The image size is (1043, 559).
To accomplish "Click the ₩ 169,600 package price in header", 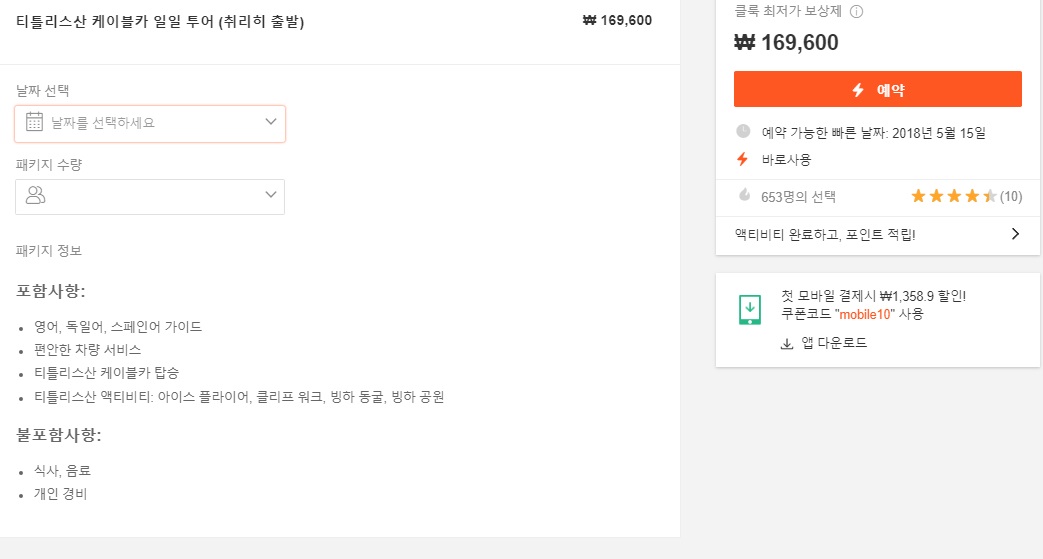I will pos(617,21).
